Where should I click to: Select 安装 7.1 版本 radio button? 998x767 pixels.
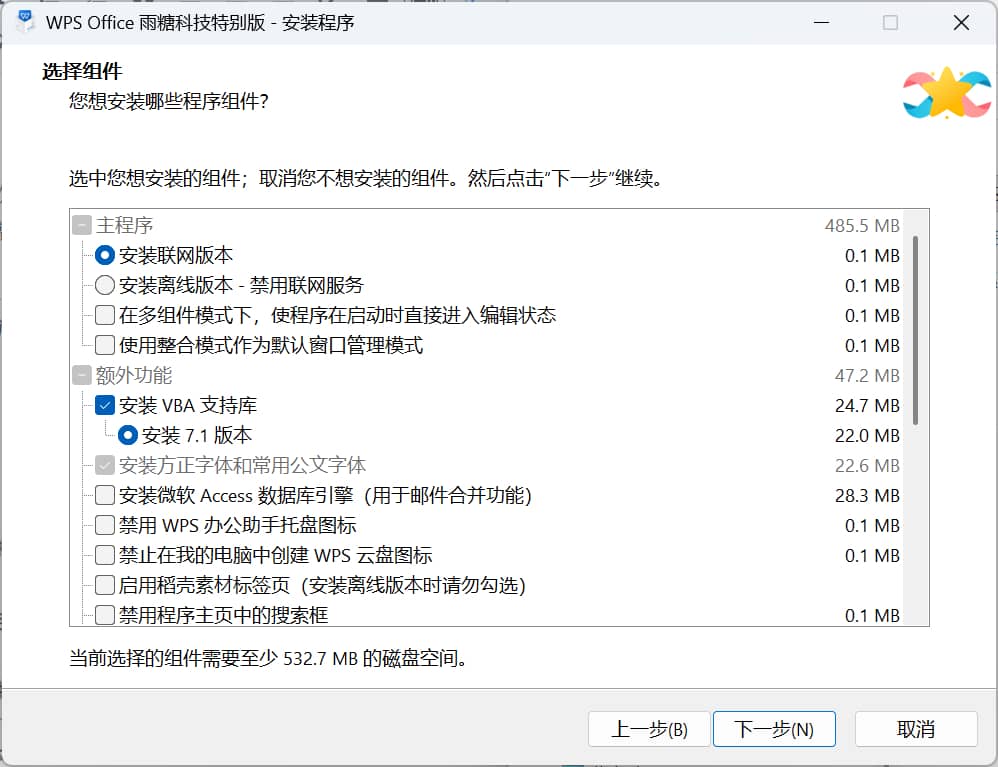[x=127, y=435]
